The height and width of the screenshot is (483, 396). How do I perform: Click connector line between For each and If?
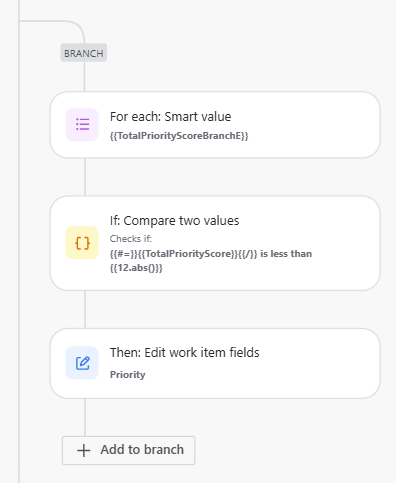pyautogui.click(x=85, y=177)
